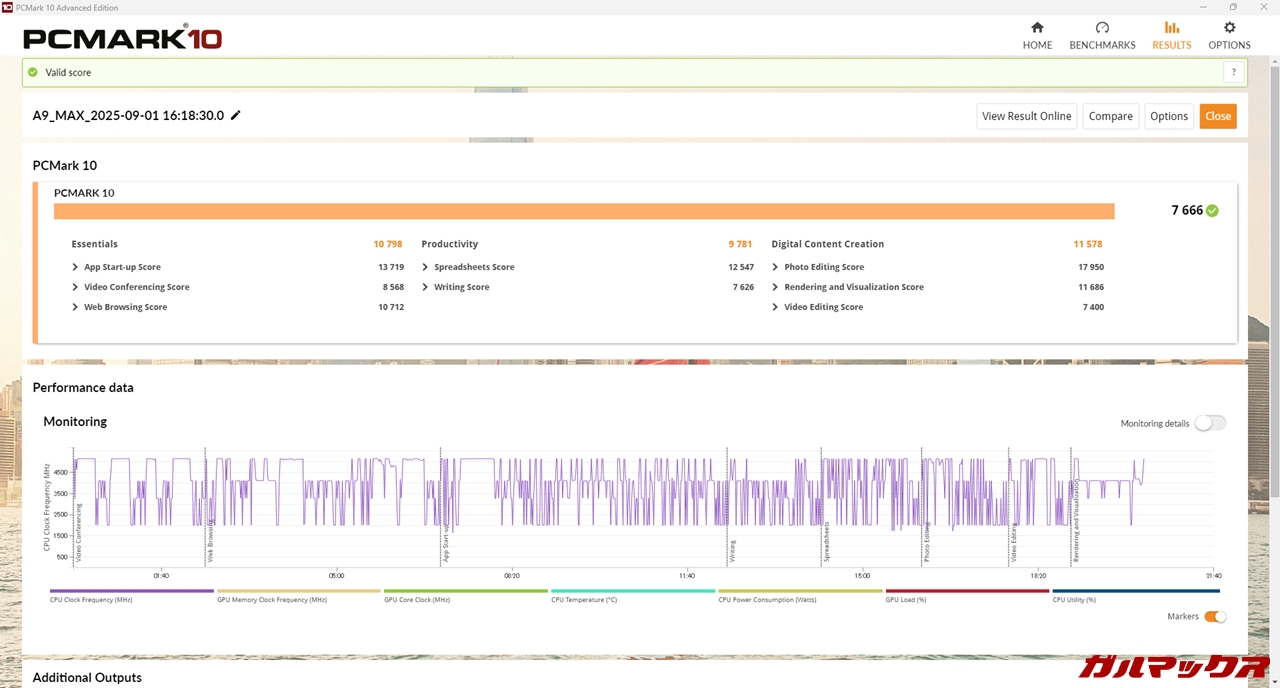Open the valid score help question mark

1234,72
